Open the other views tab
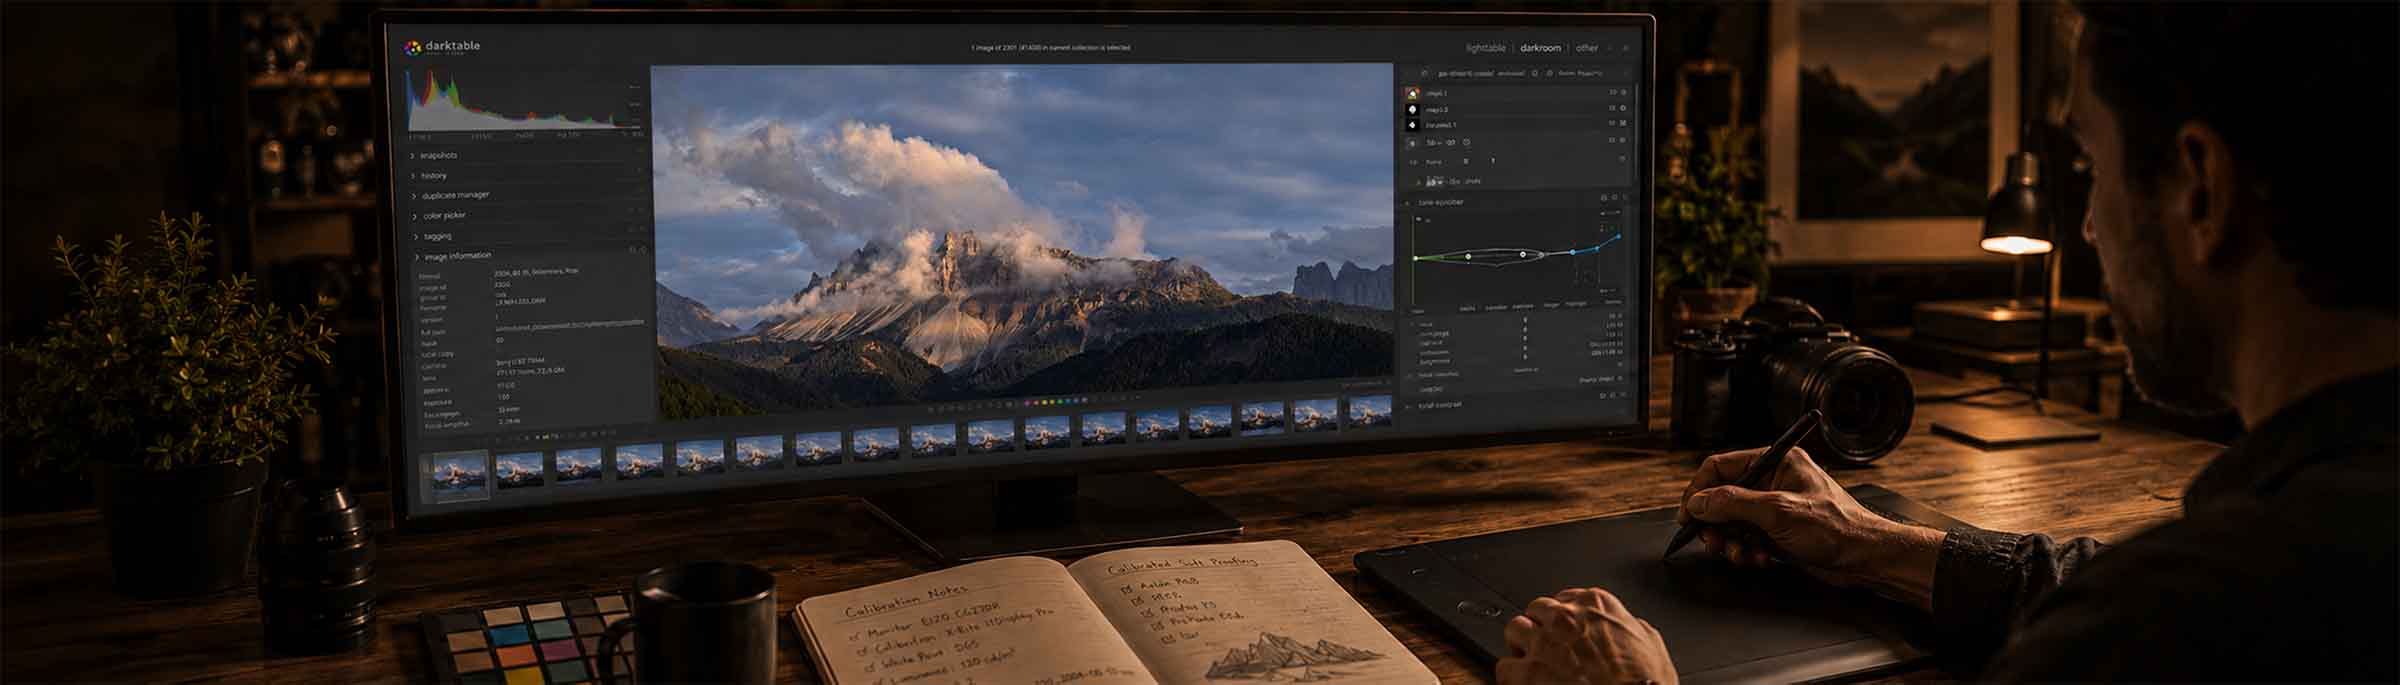 [x=1587, y=48]
